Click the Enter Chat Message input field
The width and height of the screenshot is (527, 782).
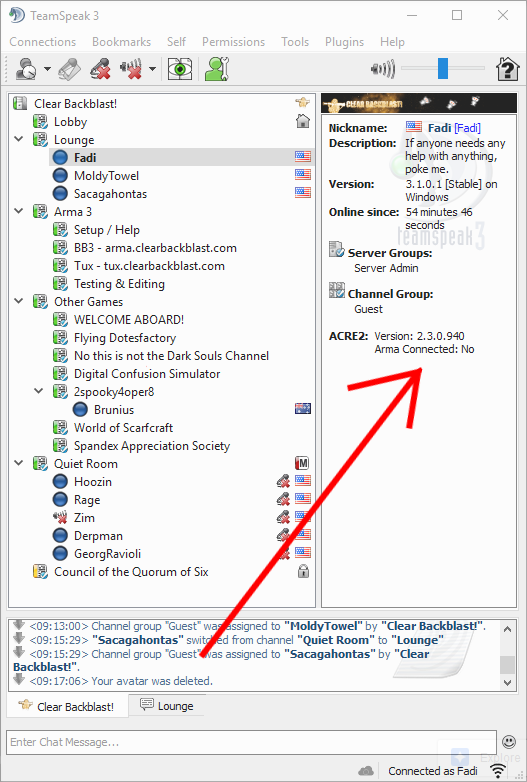pyautogui.click(x=251, y=742)
